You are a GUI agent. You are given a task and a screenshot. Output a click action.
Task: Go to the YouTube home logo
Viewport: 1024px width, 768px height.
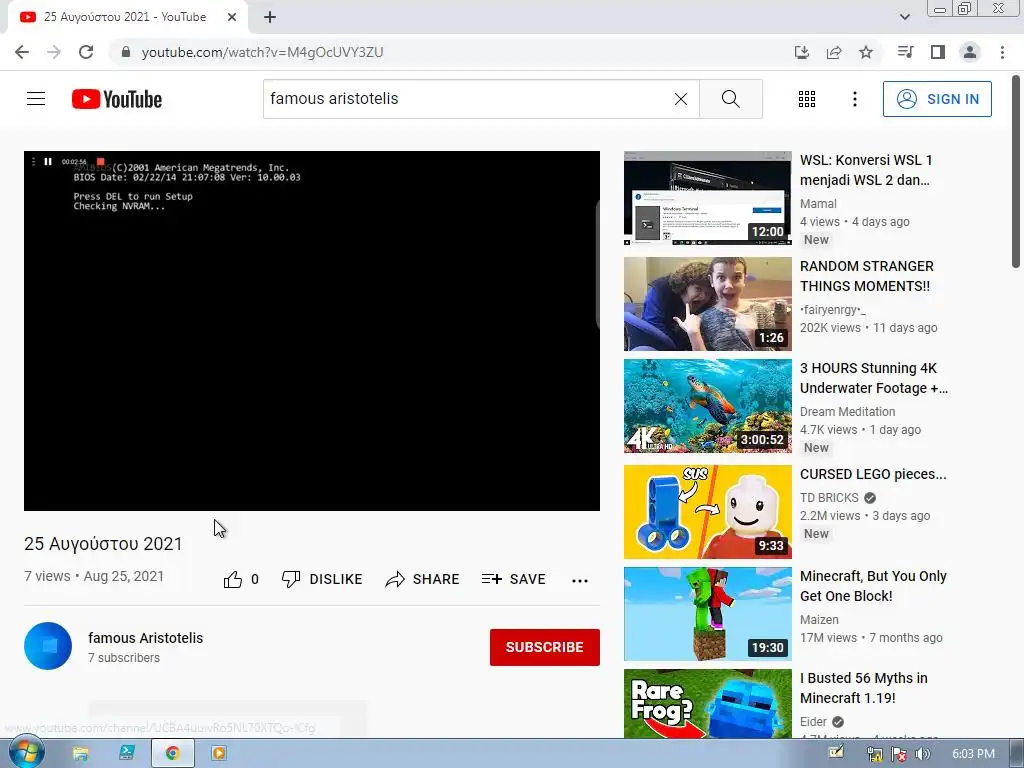pos(117,99)
